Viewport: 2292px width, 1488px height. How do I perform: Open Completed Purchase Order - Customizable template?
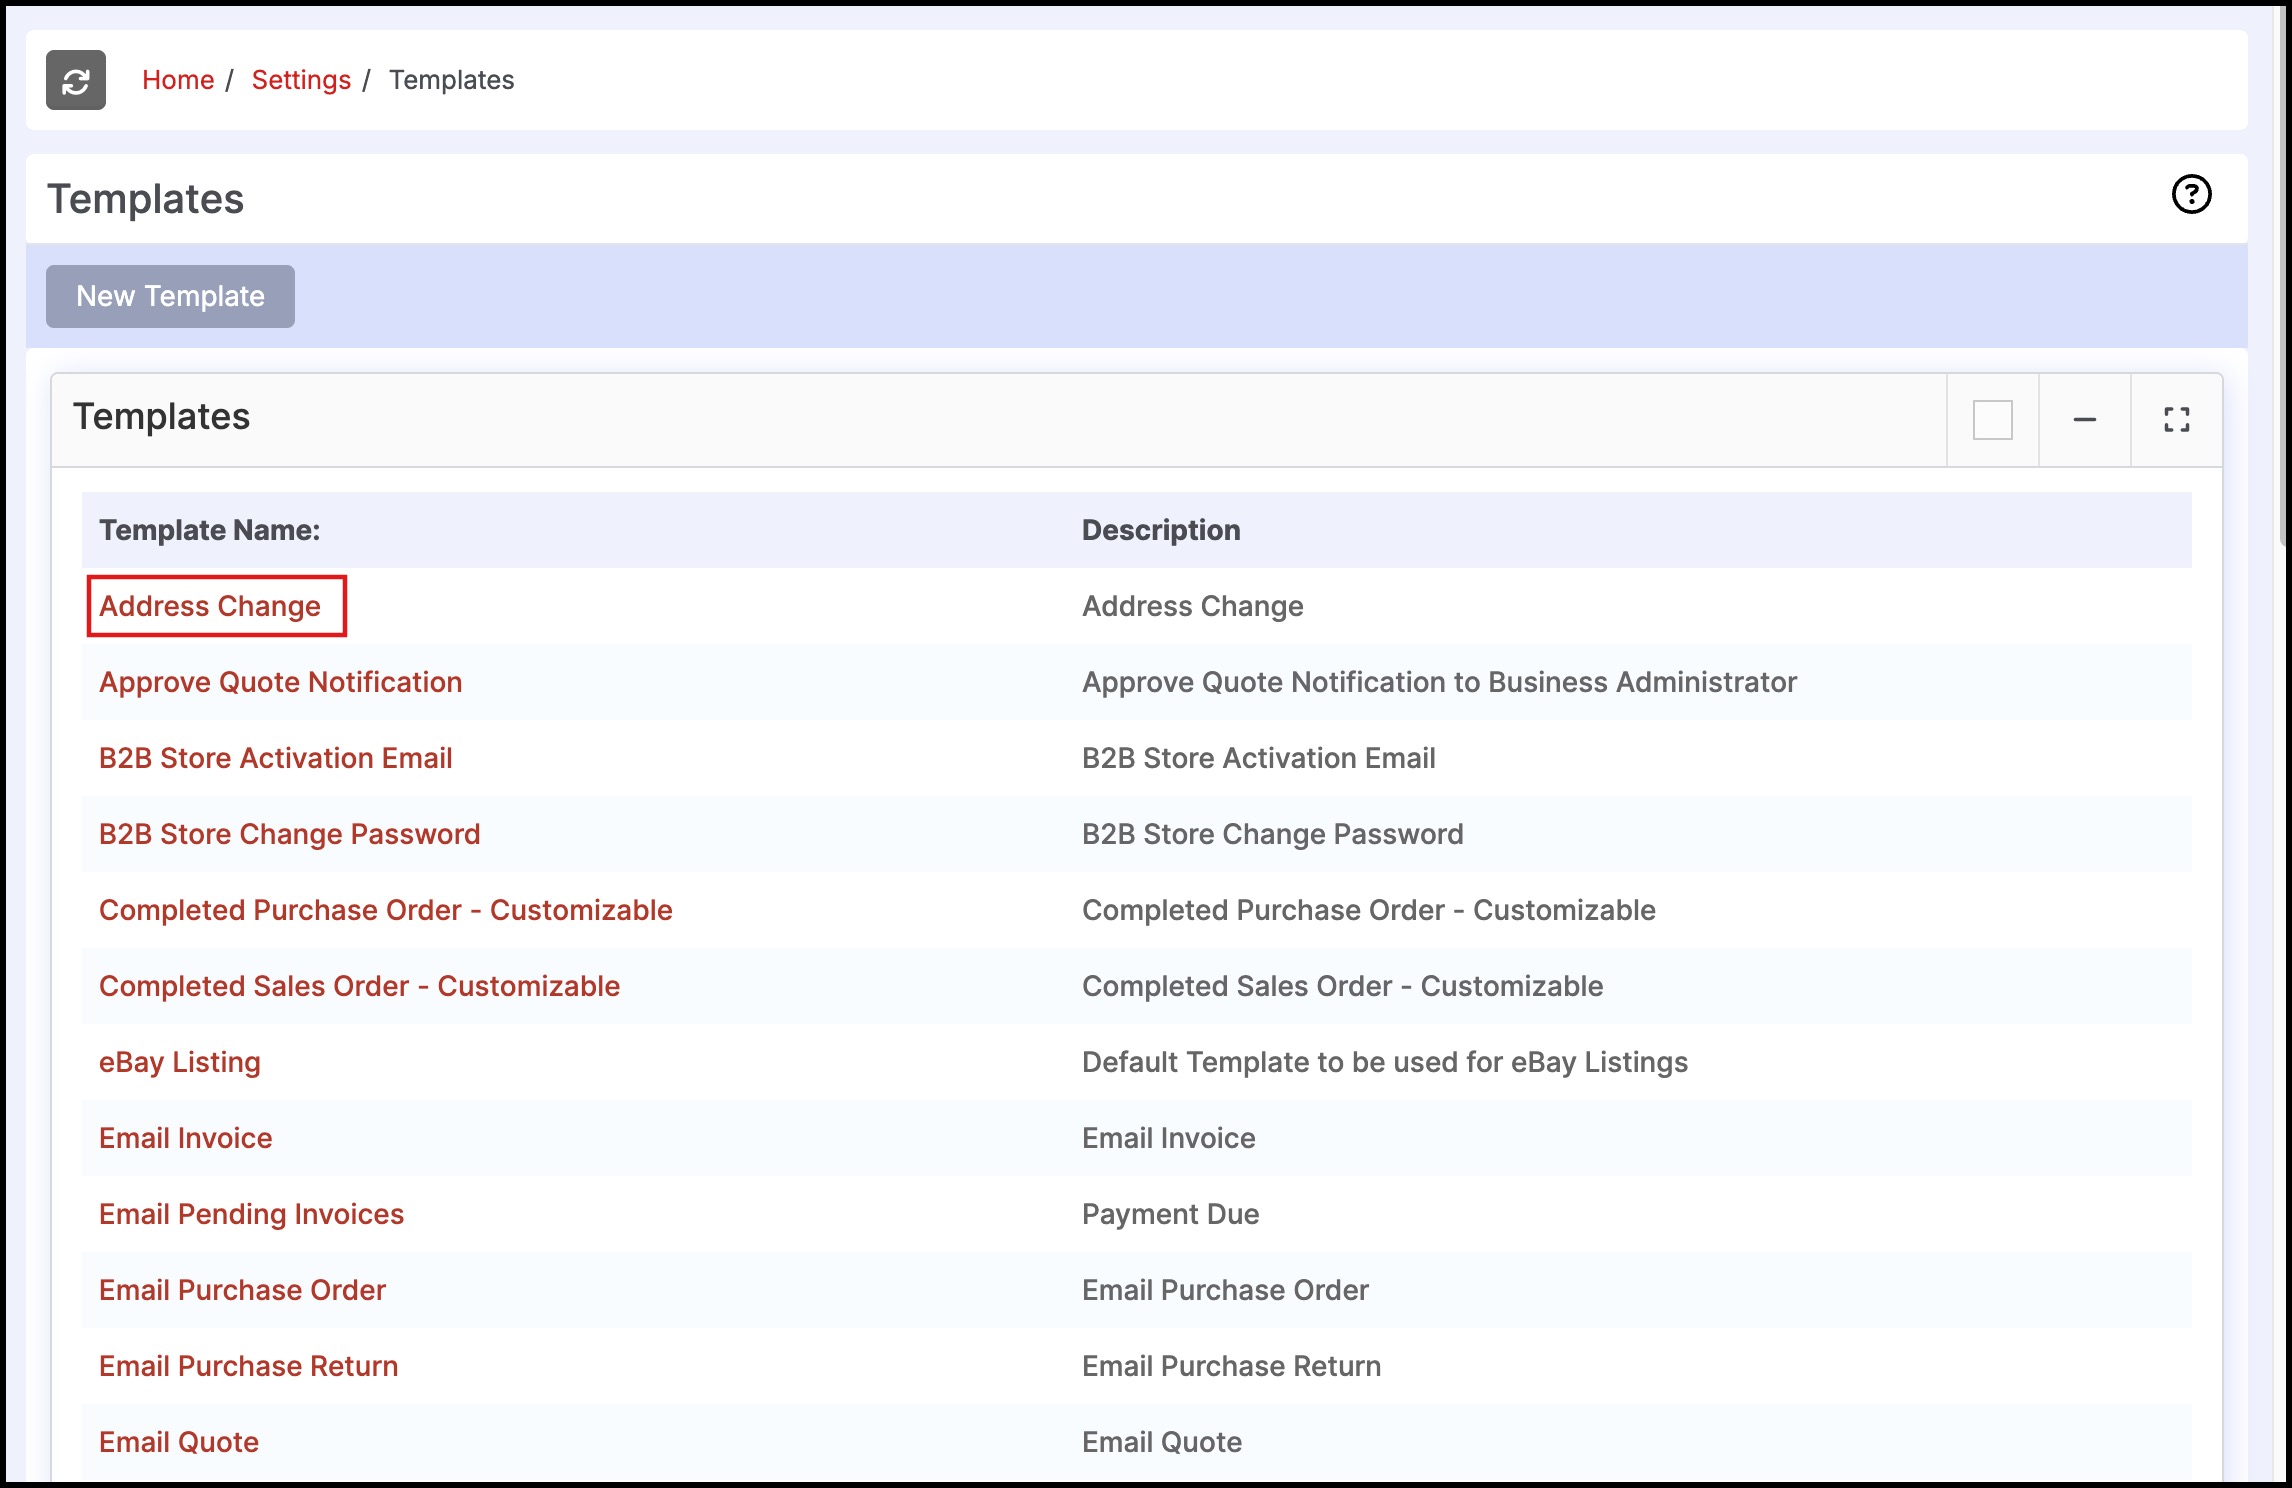pyautogui.click(x=385, y=910)
